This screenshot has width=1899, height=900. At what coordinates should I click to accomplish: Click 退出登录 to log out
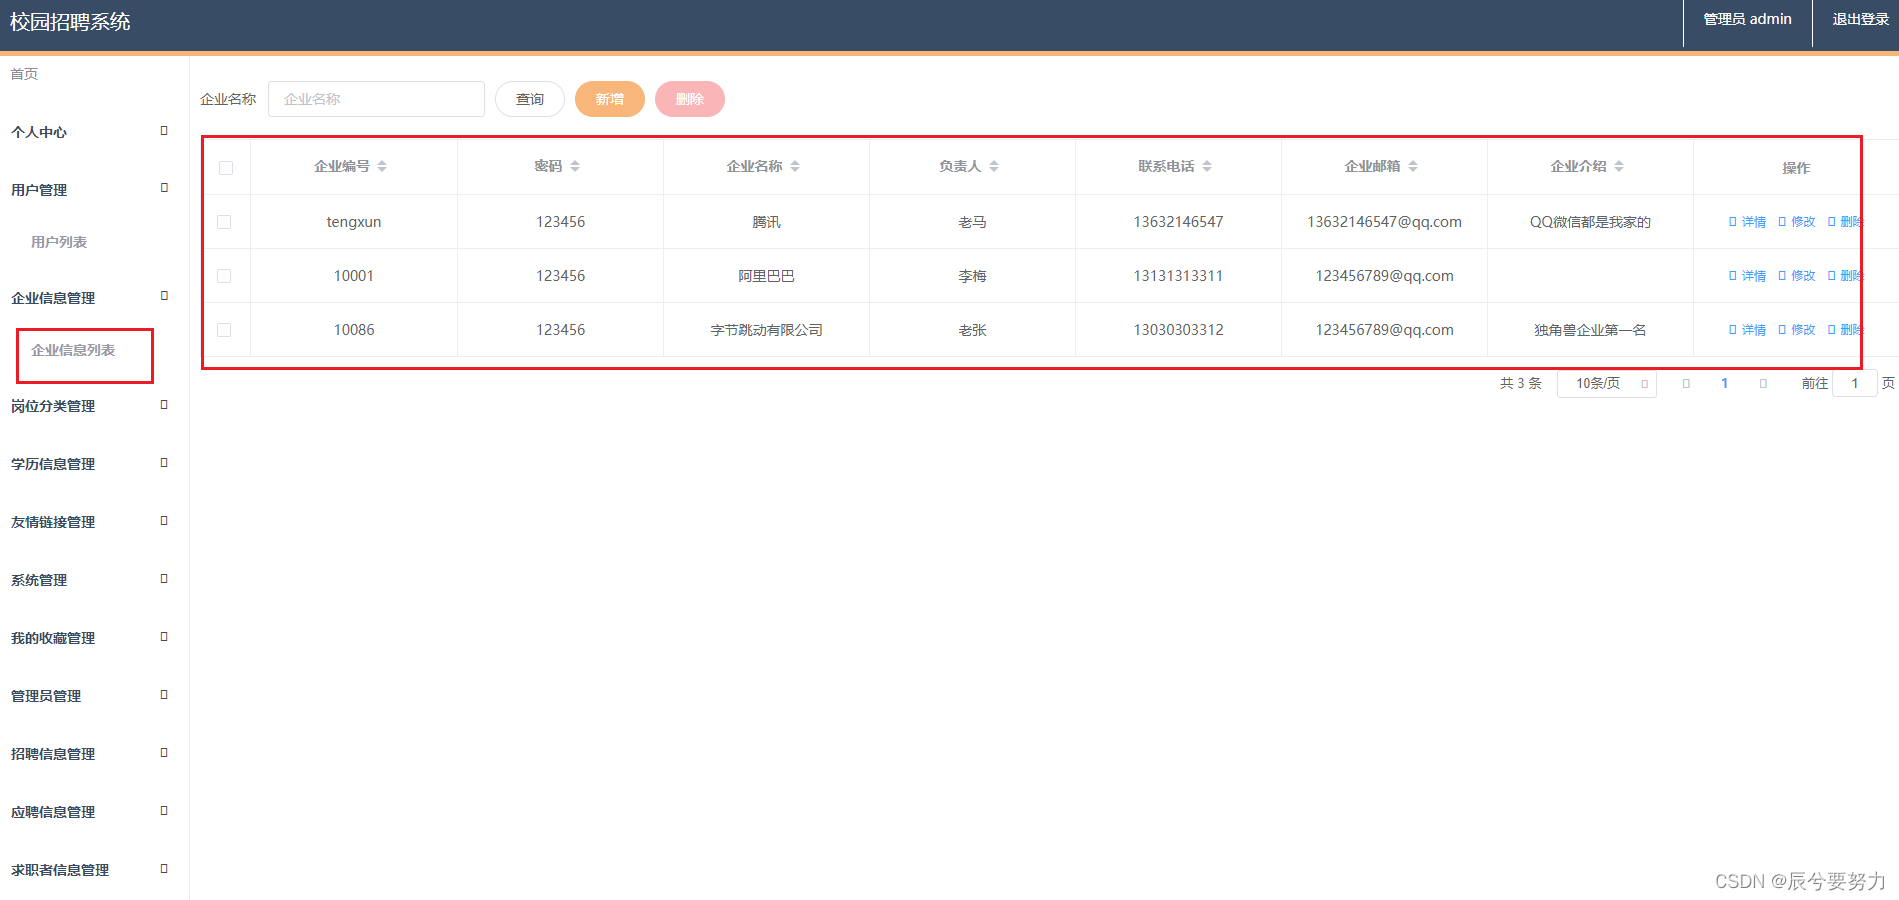click(1860, 19)
